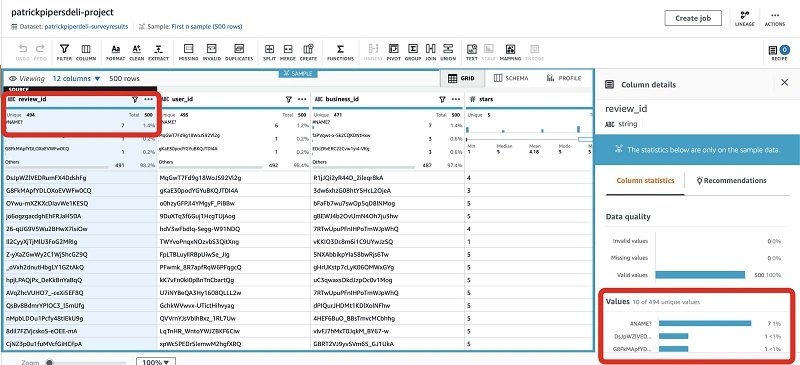Click the Create job button
Screen dimensions: 800x365
(x=693, y=18)
